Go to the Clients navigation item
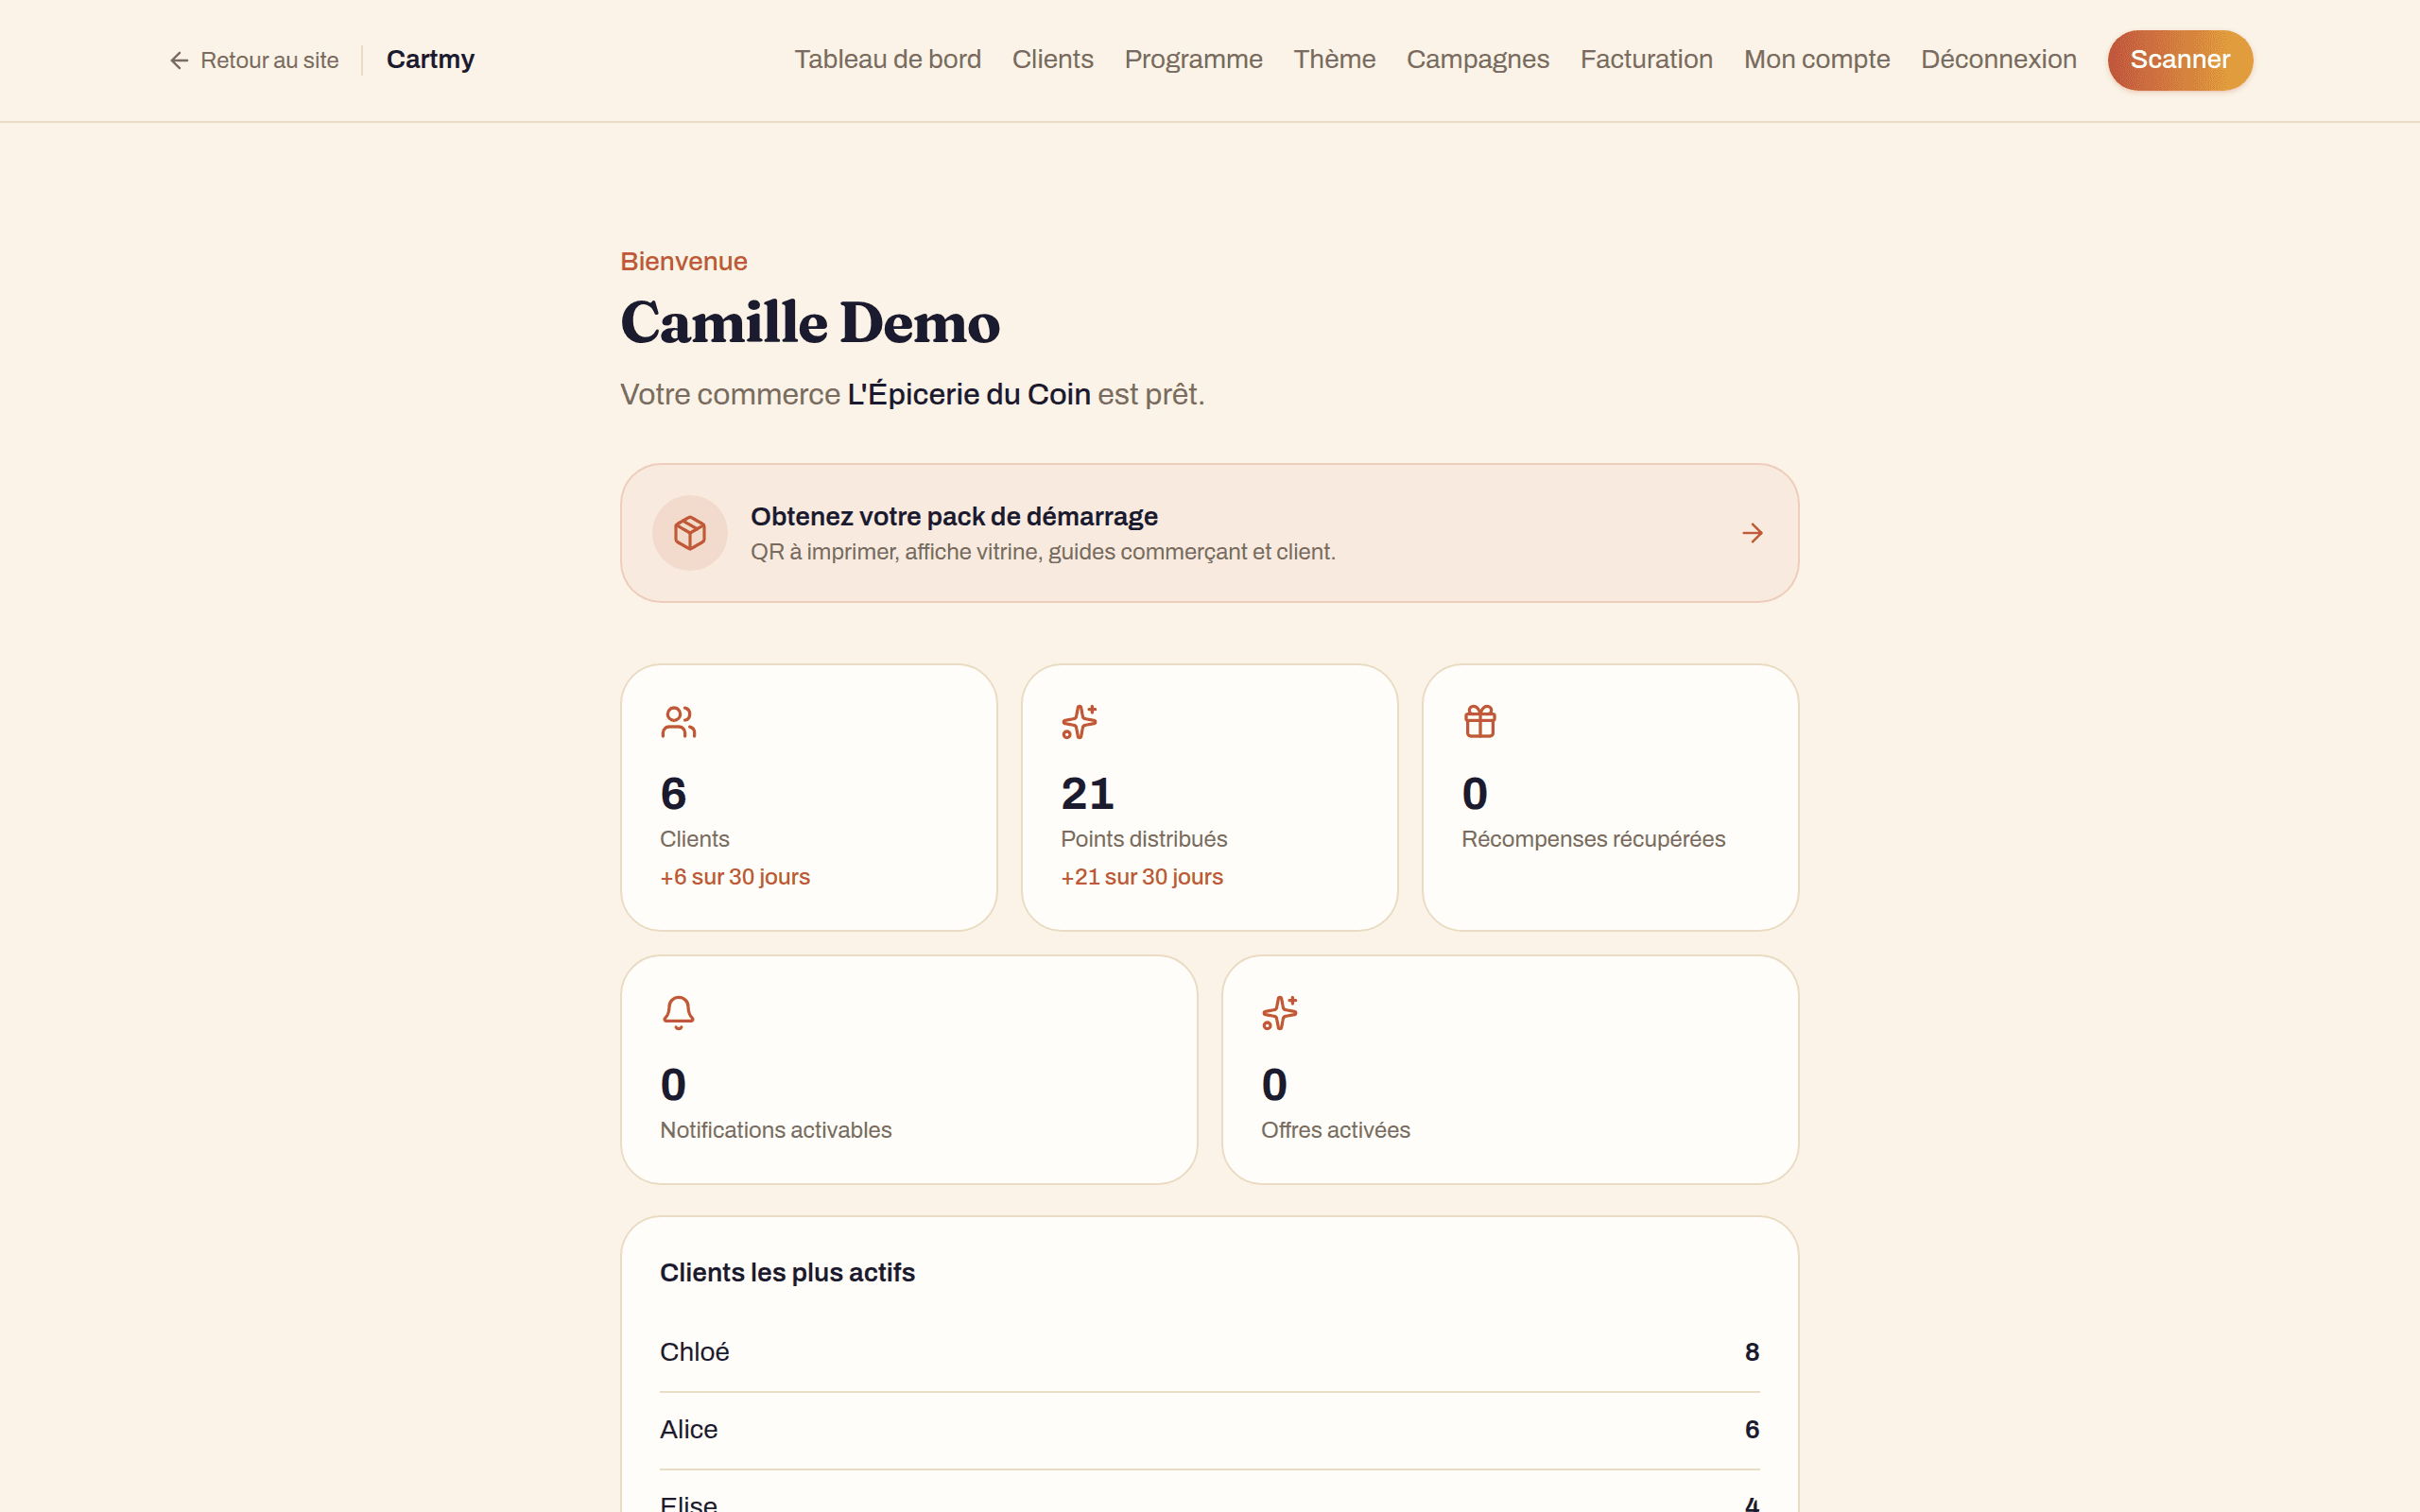Viewport: 2420px width, 1512px height. tap(1053, 60)
